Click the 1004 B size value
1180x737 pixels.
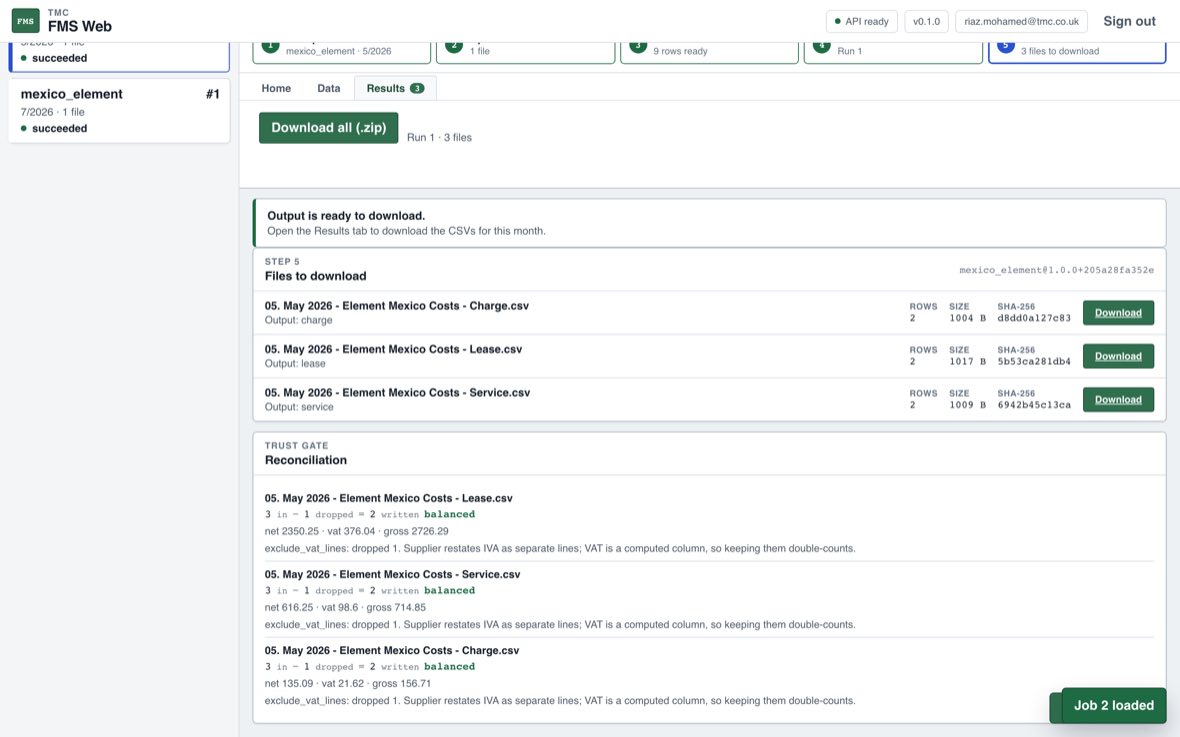(x=968, y=318)
